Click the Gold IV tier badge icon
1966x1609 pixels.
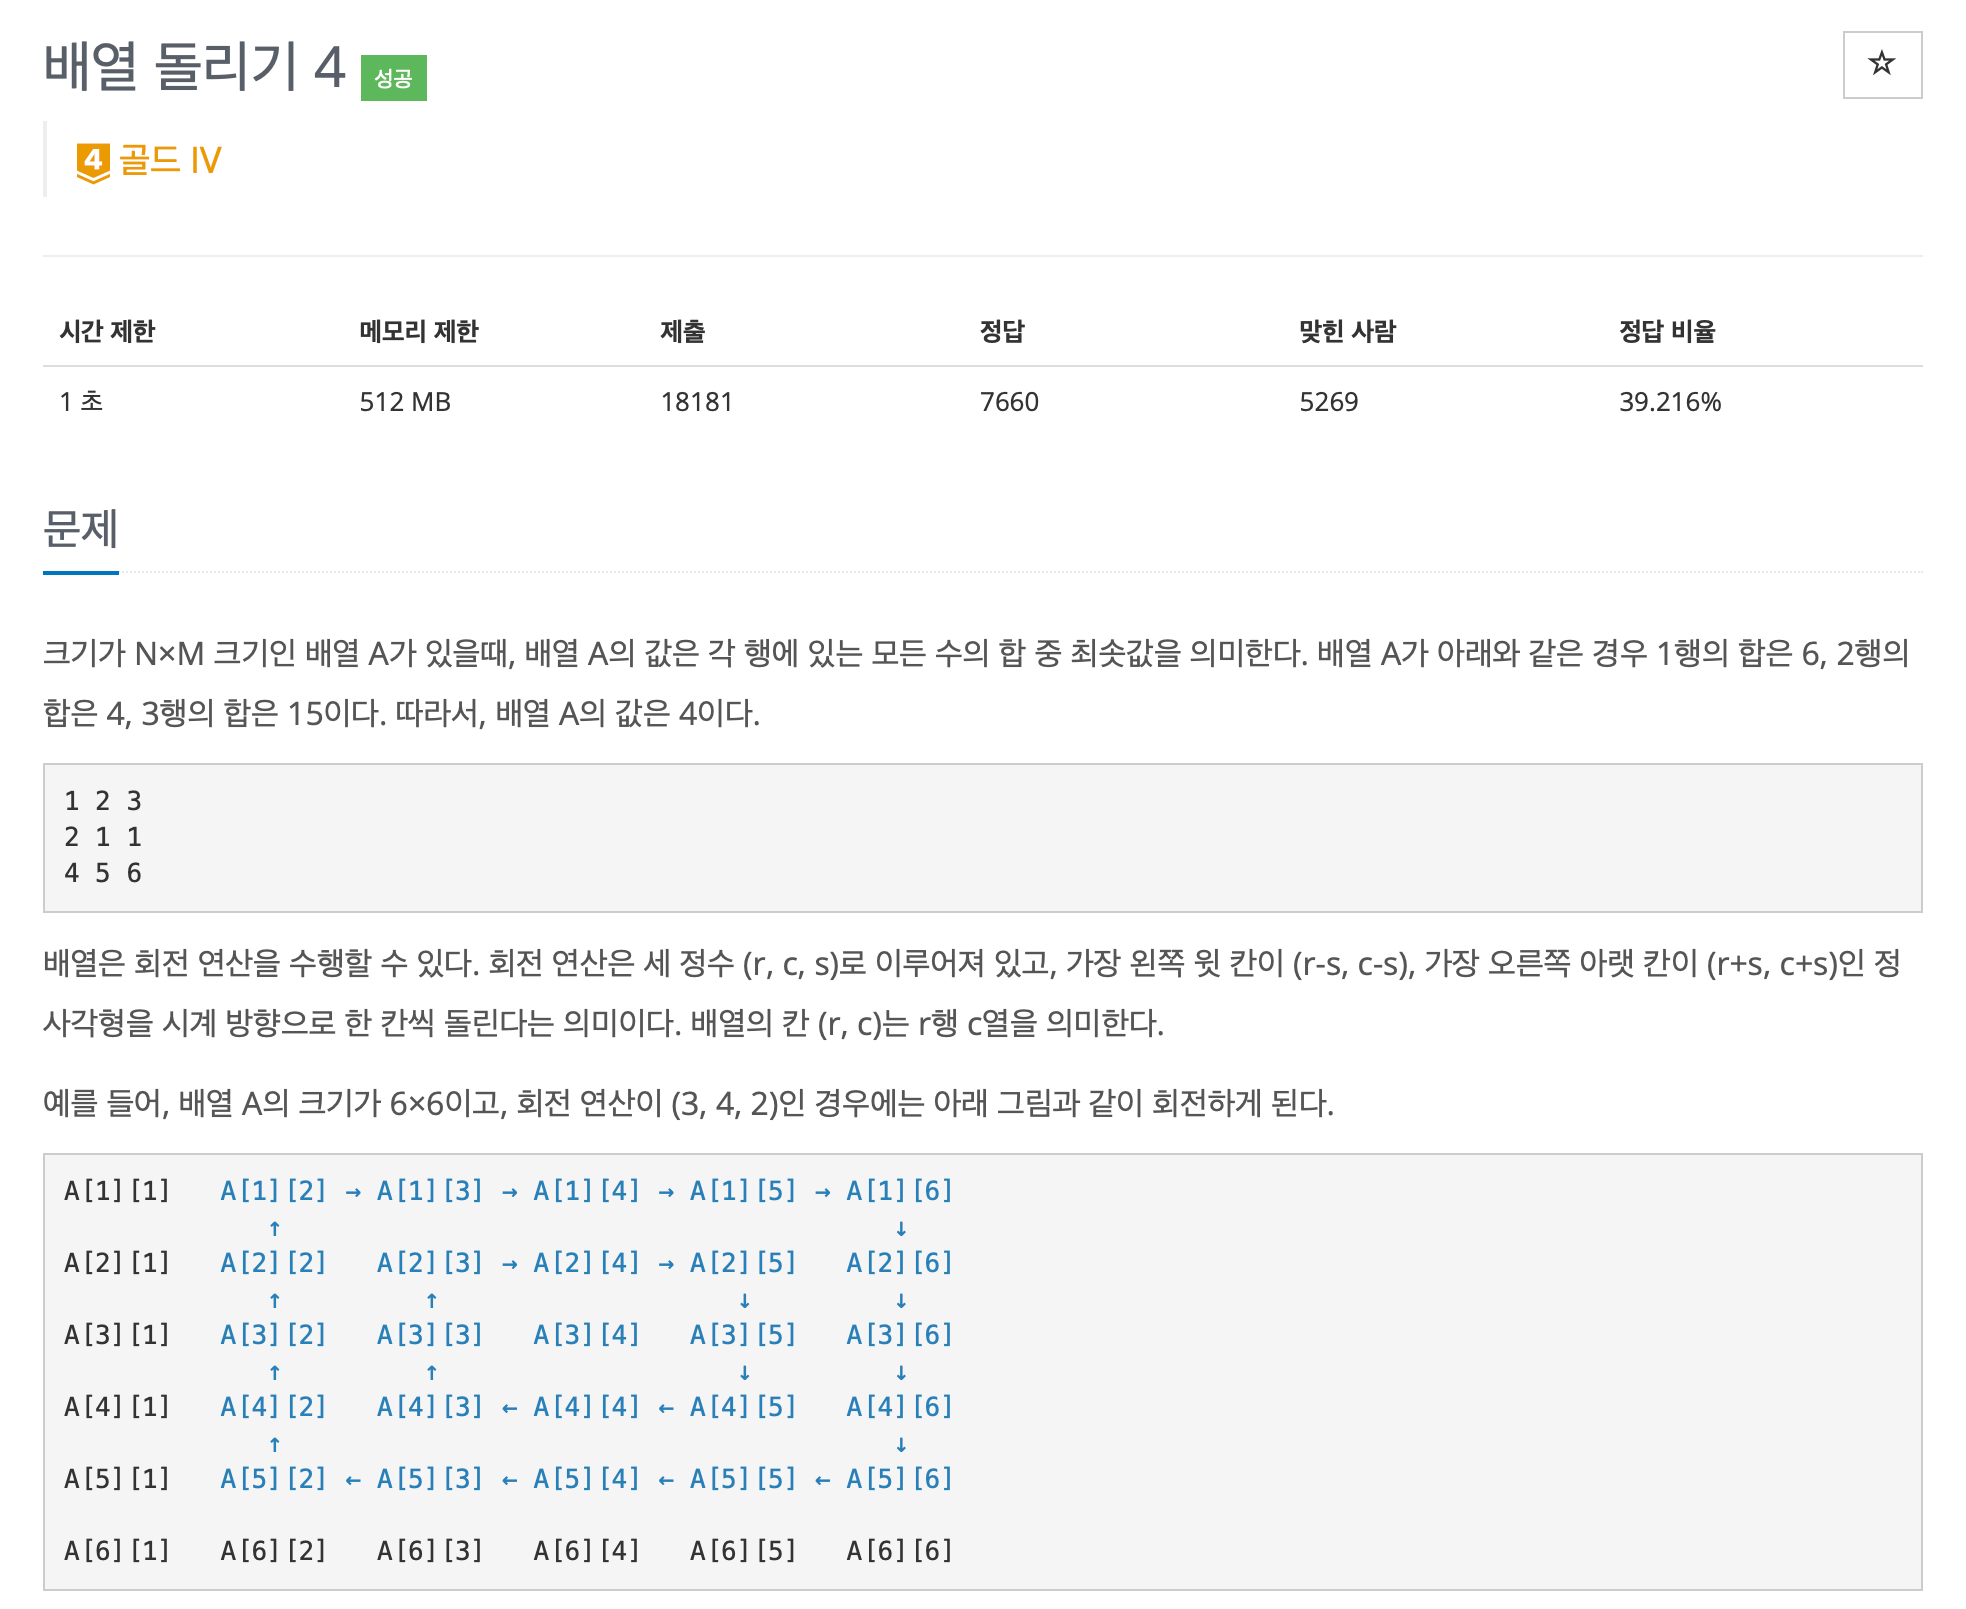click(93, 161)
